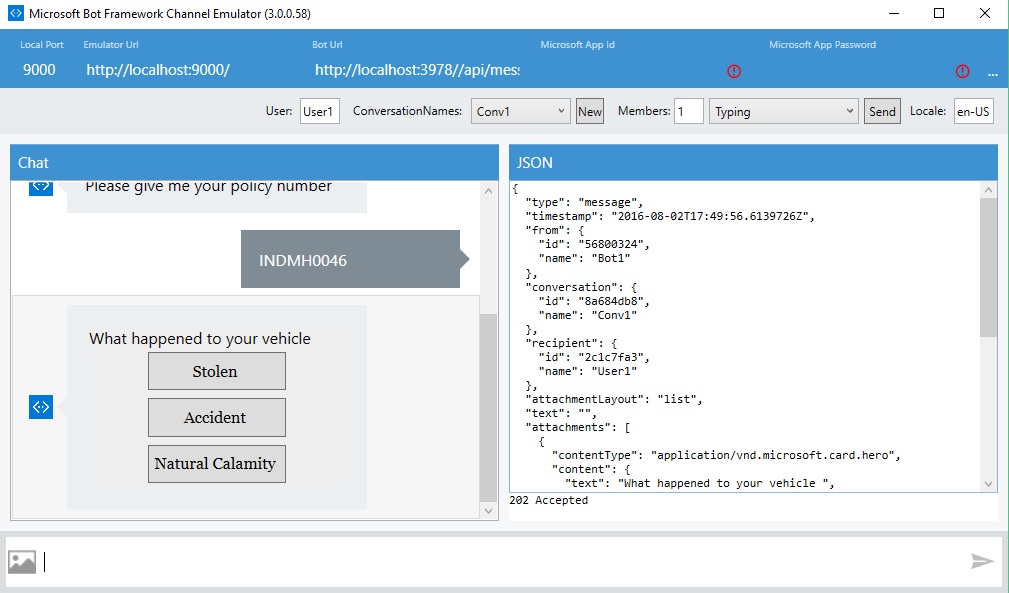
Task: Click the Chat scrollbar down arrow
Action: (488, 511)
